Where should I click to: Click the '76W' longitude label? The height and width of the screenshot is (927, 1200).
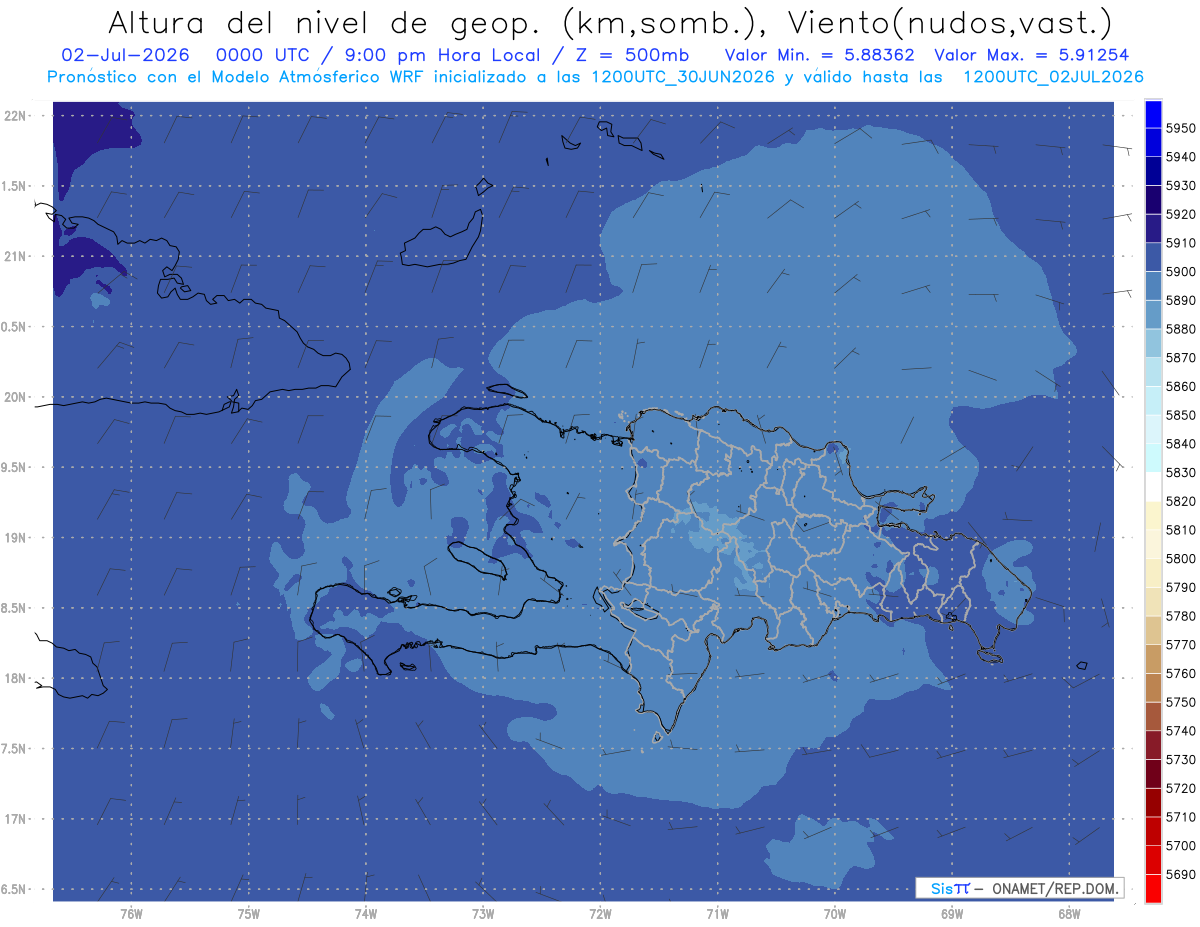(x=131, y=915)
